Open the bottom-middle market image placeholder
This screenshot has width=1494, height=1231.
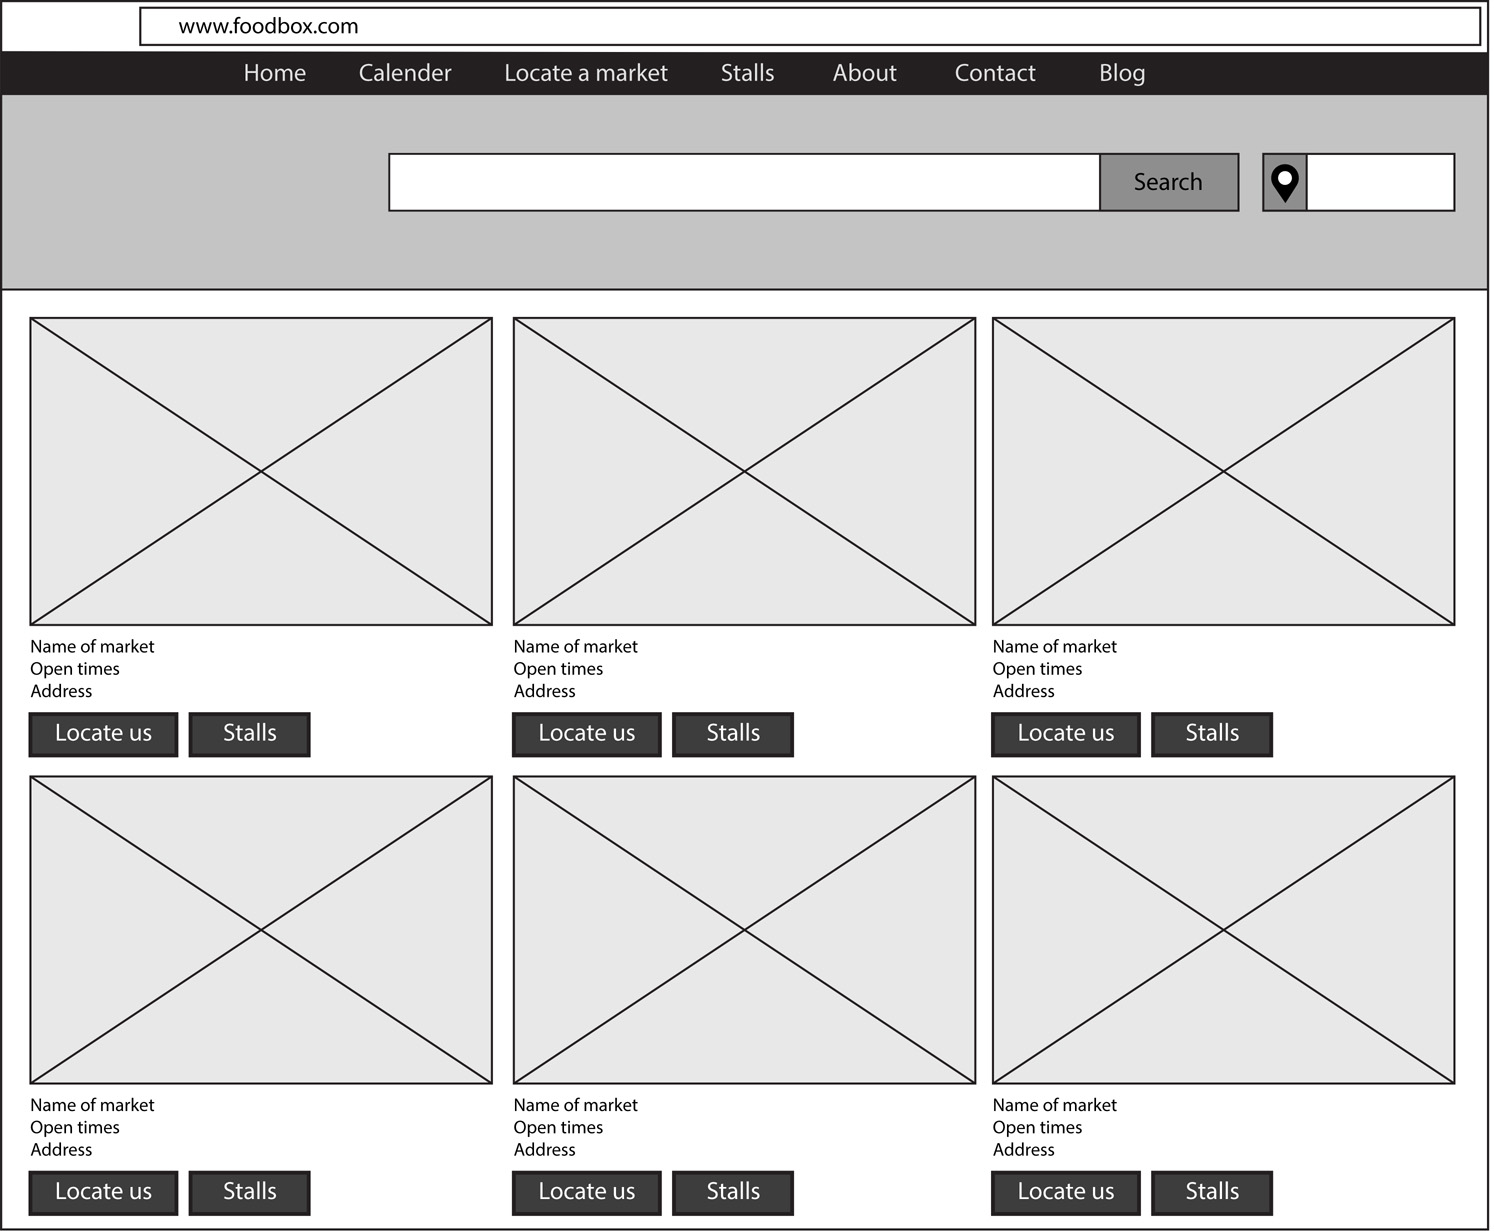point(744,930)
